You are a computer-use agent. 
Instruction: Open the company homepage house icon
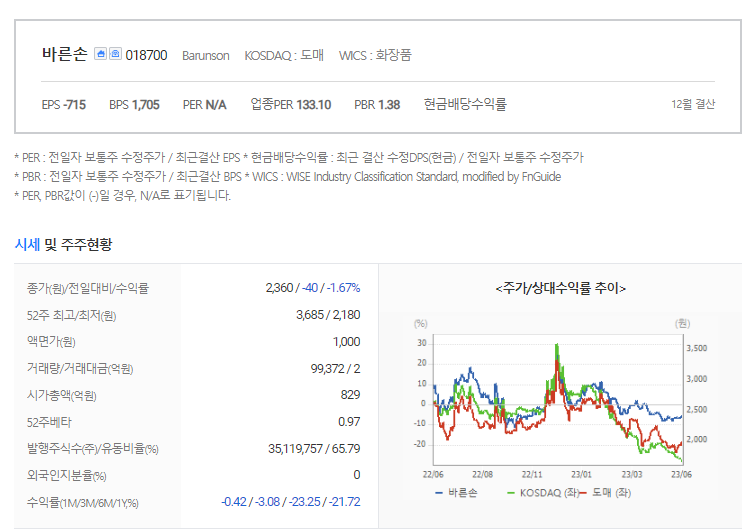100,54
